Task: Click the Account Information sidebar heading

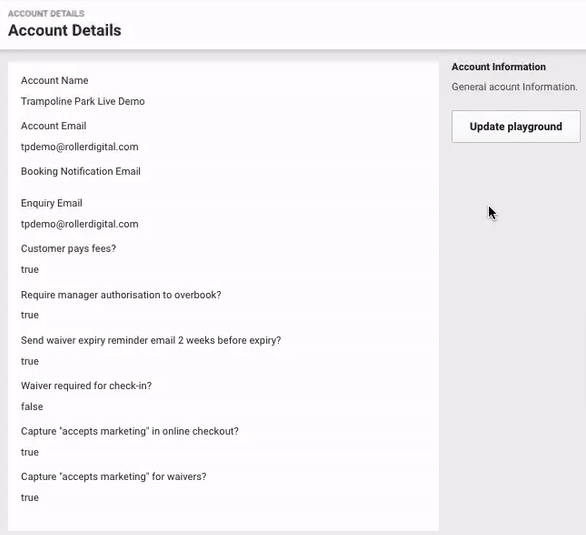Action: click(499, 67)
